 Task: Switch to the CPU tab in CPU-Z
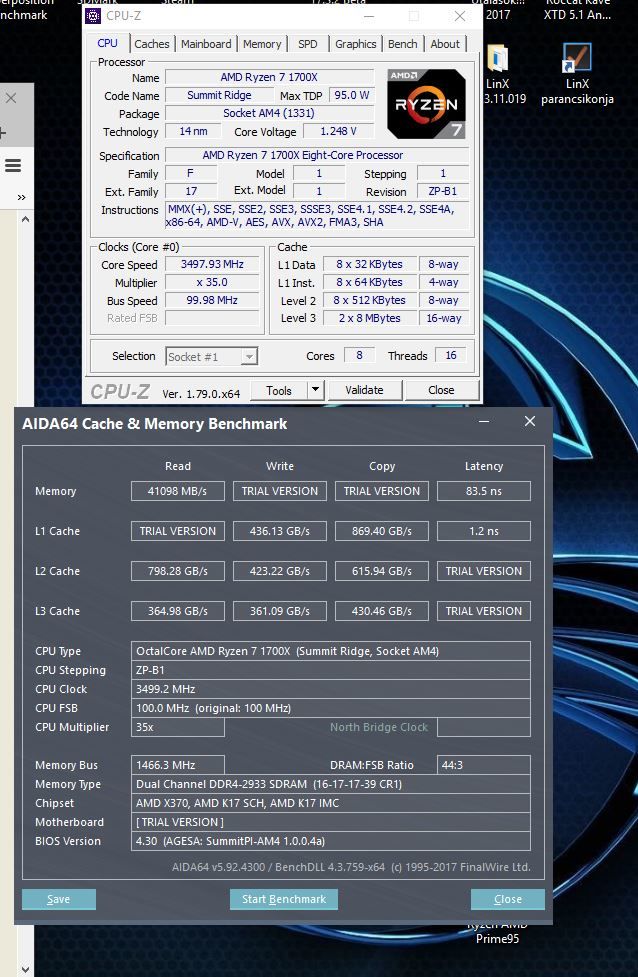coord(107,43)
